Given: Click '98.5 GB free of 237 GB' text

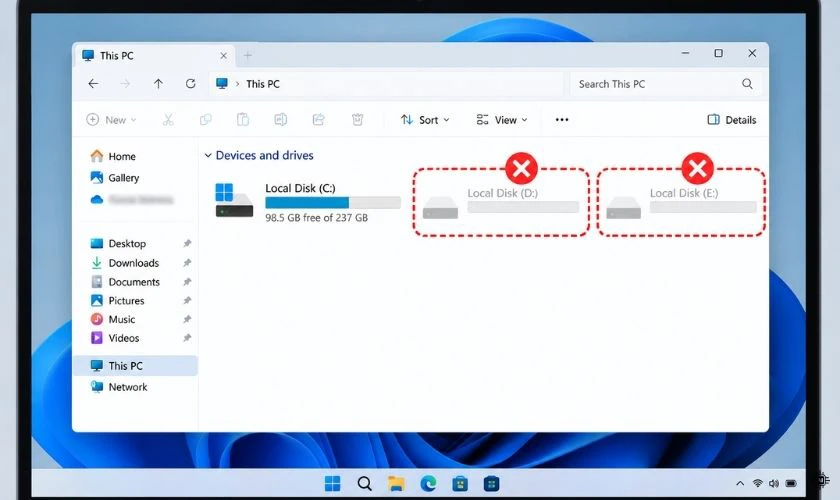Looking at the screenshot, I should coord(317,218).
